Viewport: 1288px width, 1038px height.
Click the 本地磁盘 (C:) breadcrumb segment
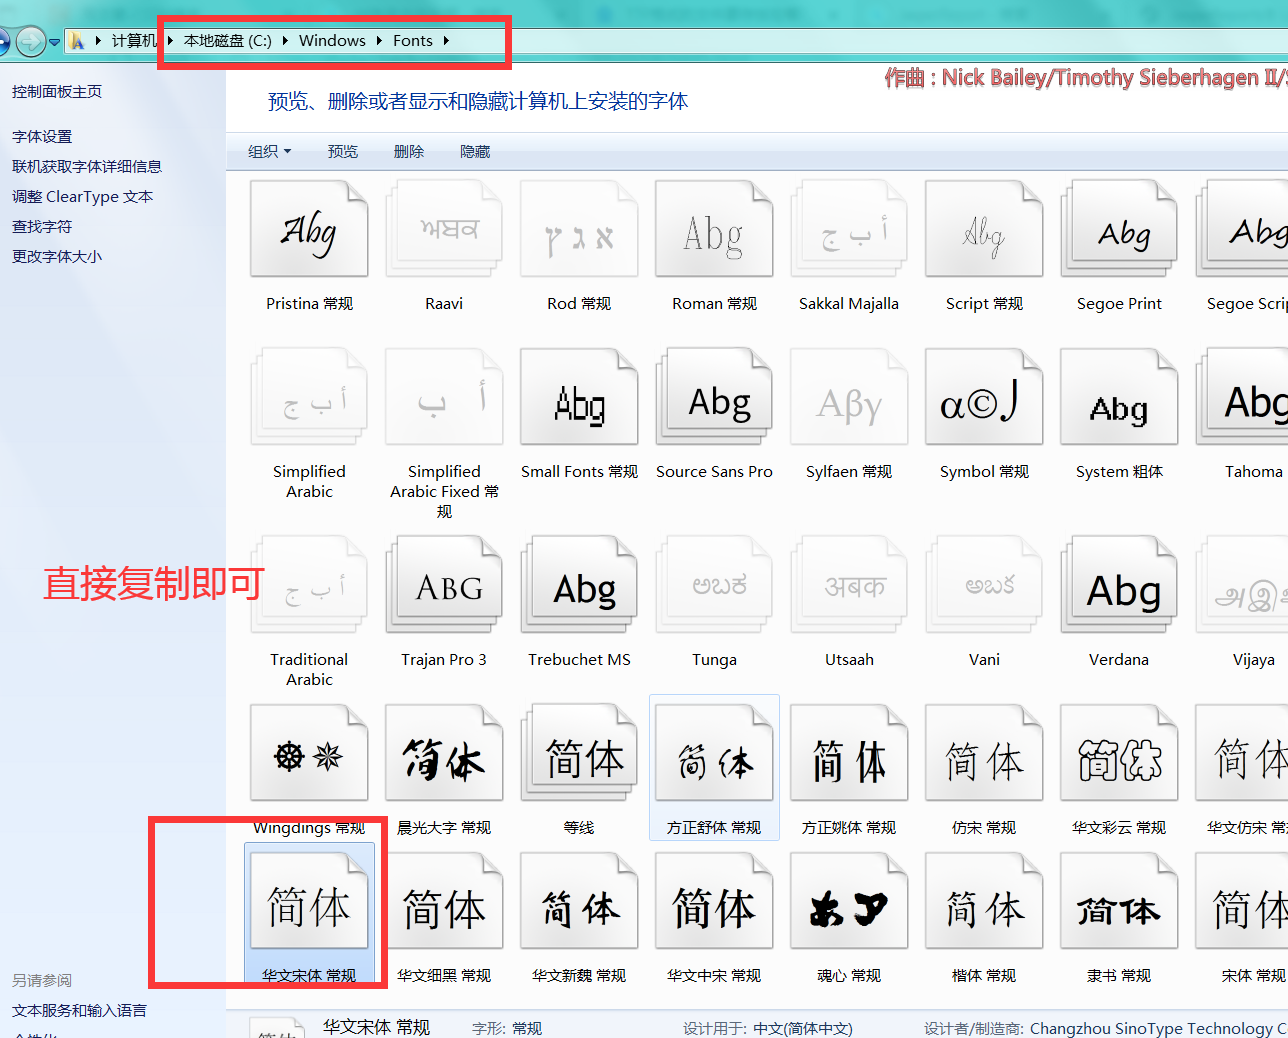pos(228,41)
